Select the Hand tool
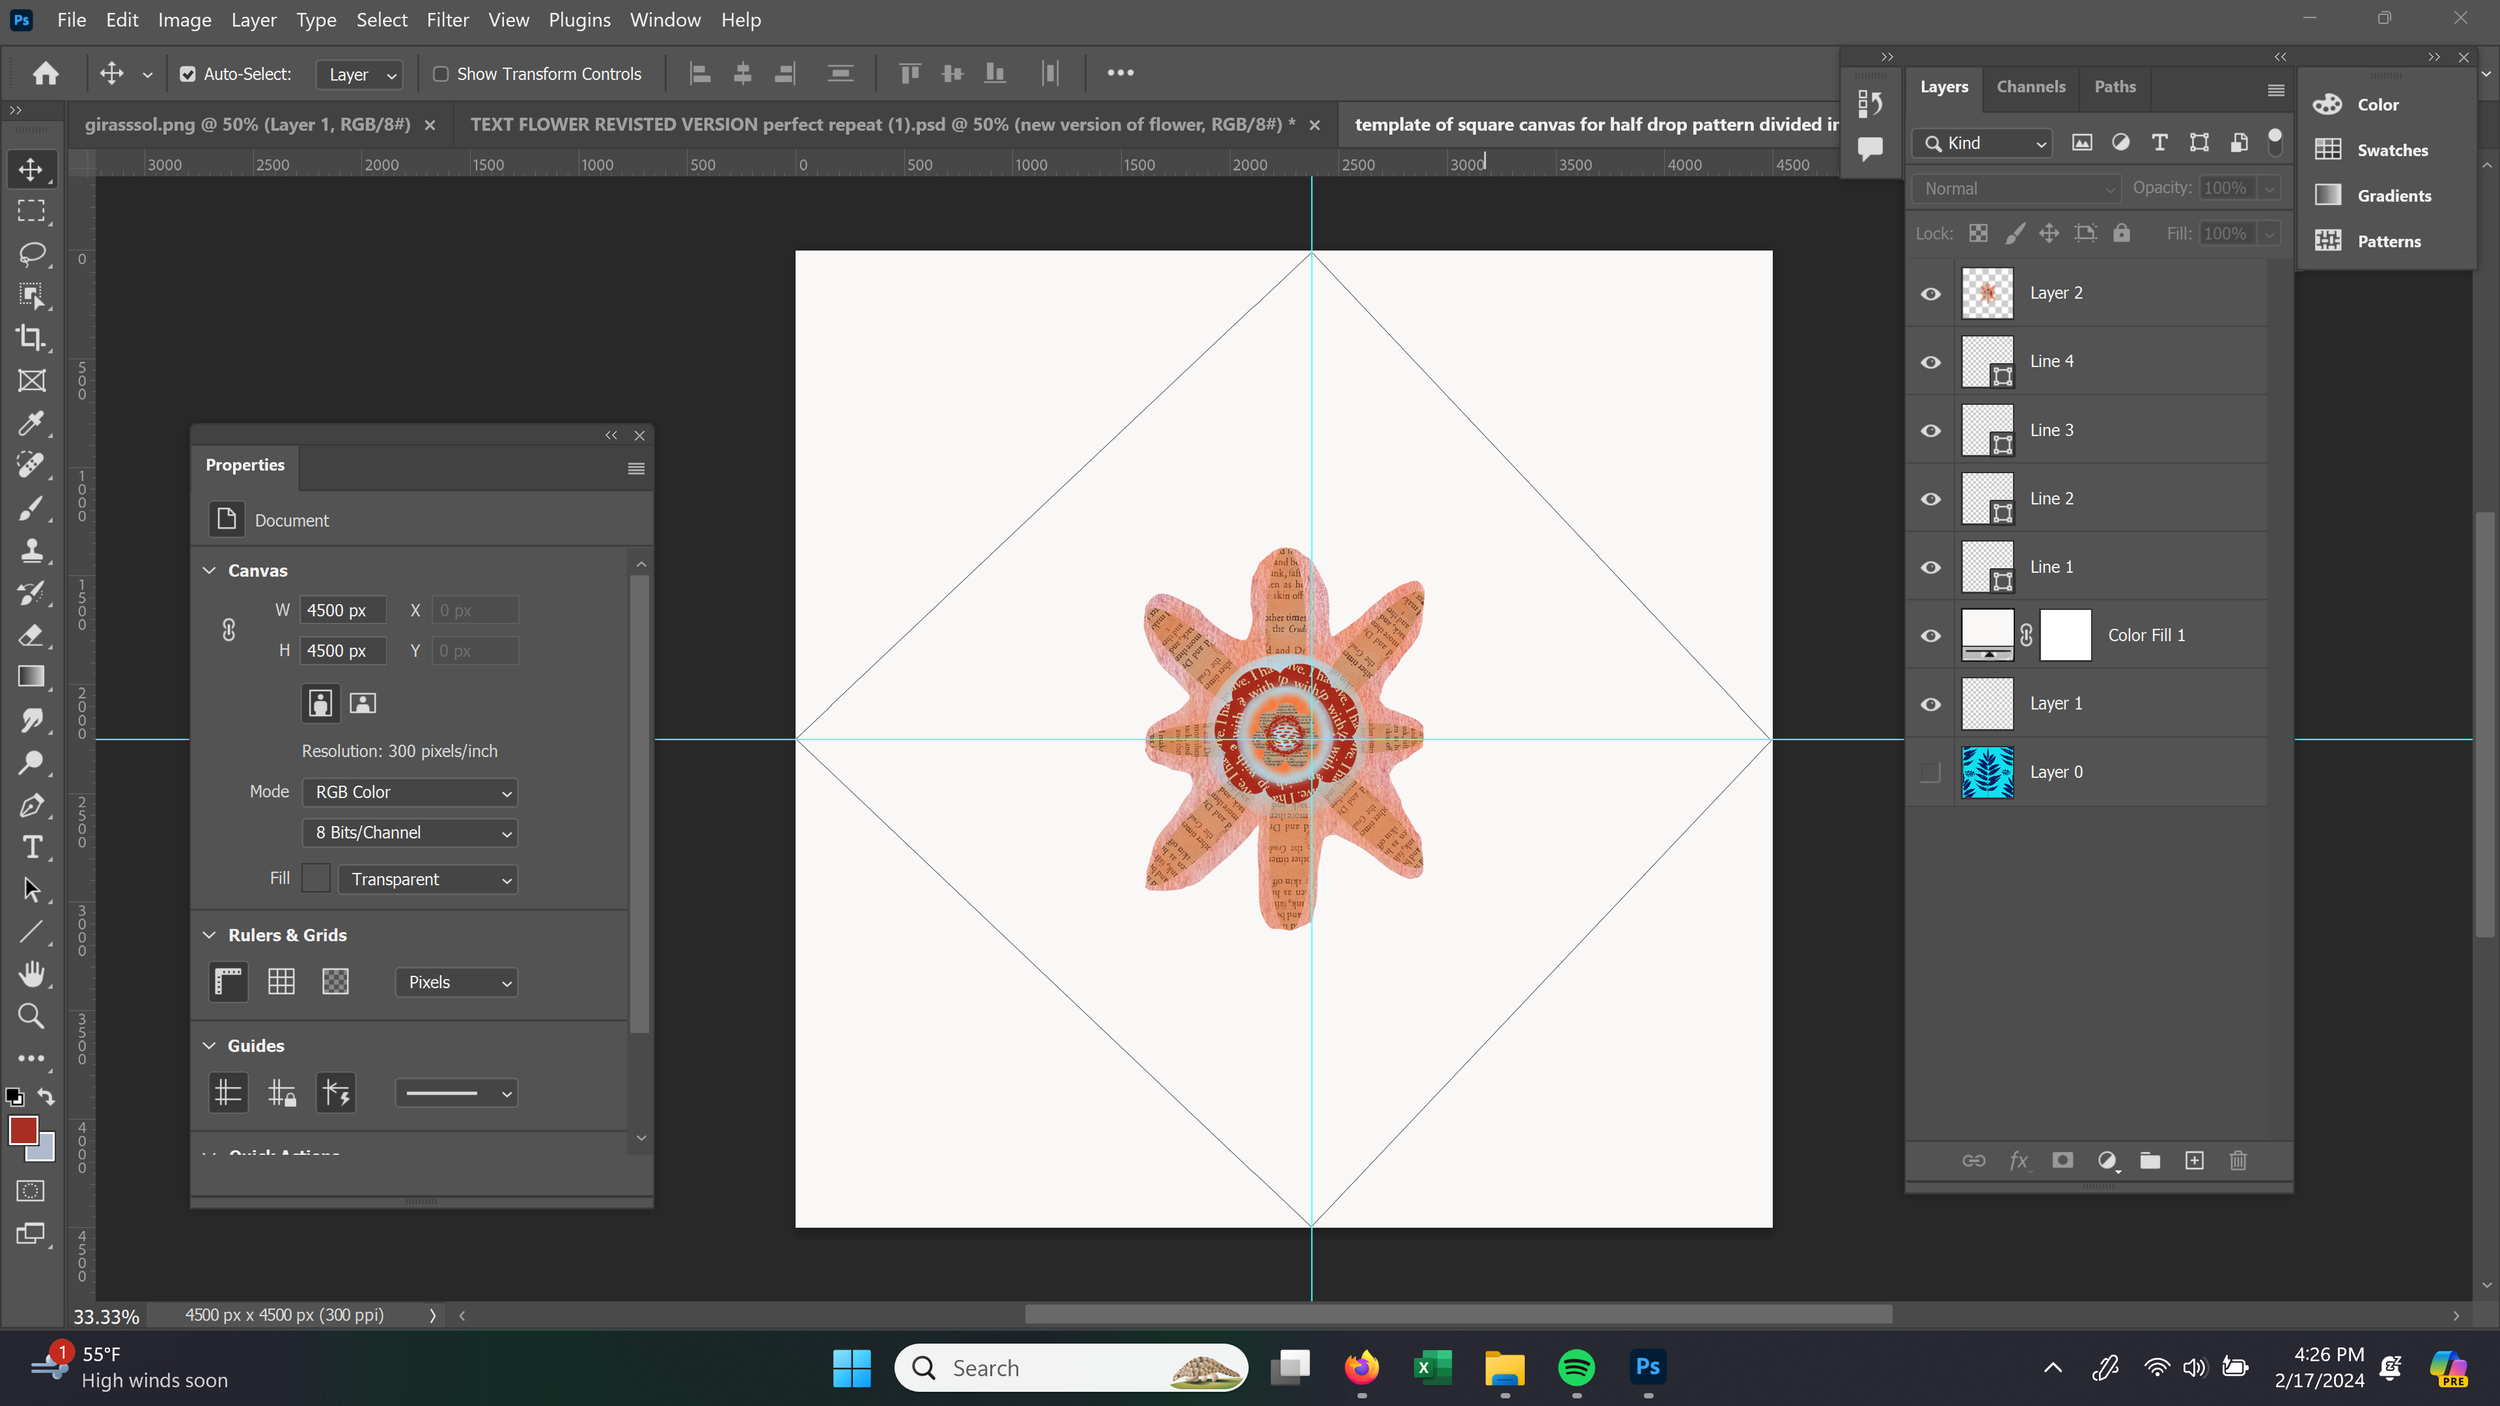Image resolution: width=2500 pixels, height=1406 pixels. click(31, 974)
